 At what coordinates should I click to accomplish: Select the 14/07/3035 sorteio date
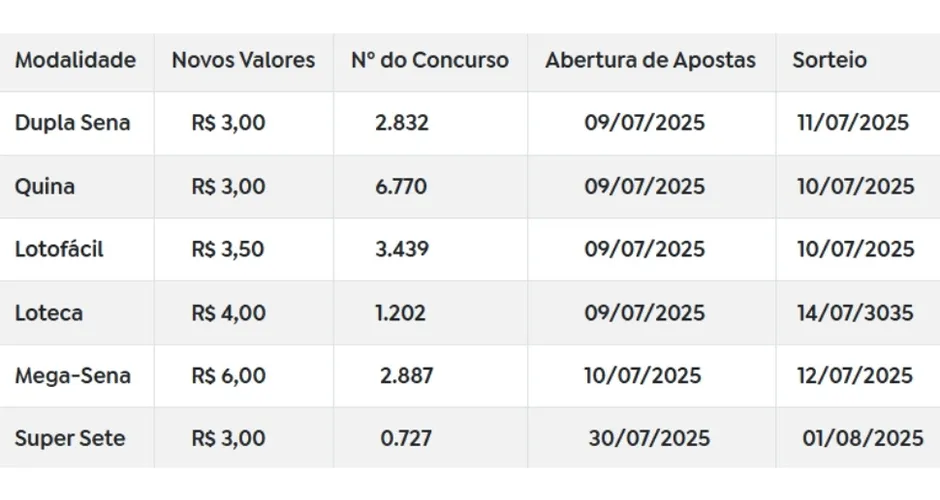point(855,312)
